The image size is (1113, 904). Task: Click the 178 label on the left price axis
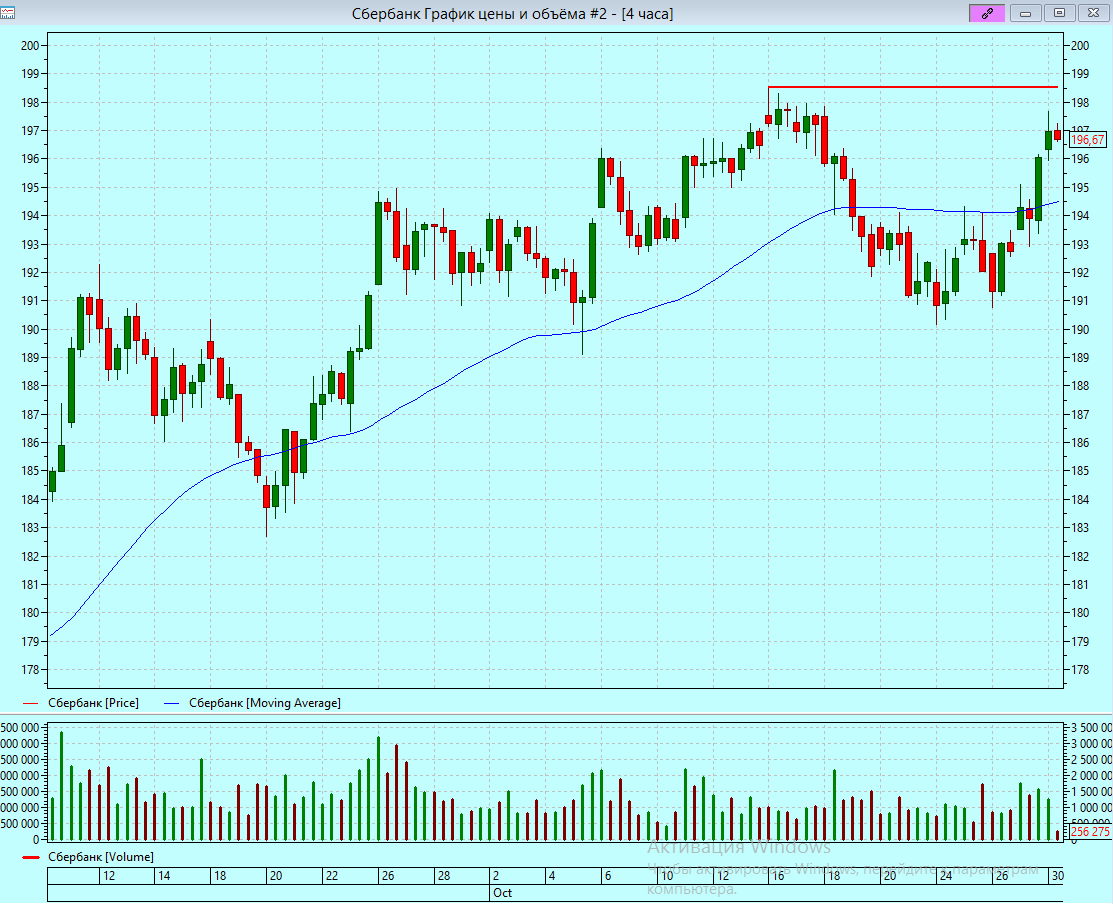click(x=31, y=670)
